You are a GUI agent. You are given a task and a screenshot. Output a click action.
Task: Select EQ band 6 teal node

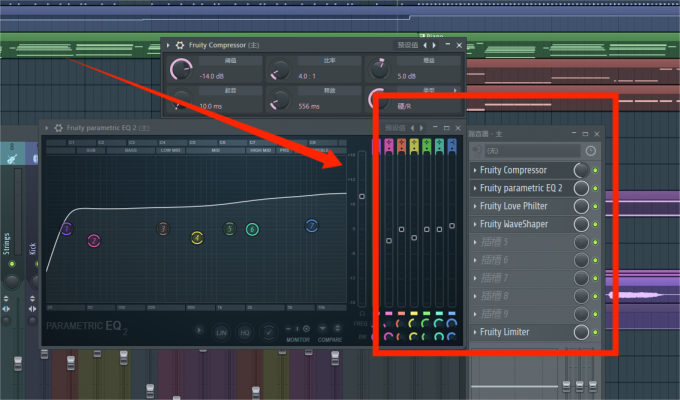[252, 229]
